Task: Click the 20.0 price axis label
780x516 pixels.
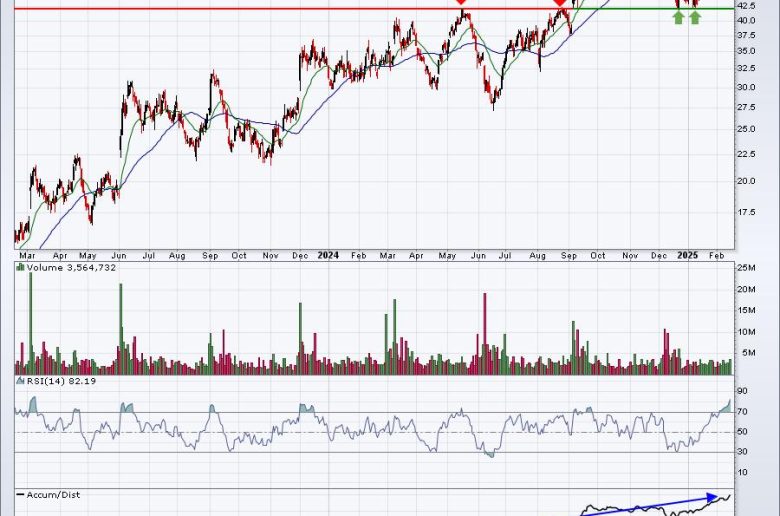Action: (747, 181)
